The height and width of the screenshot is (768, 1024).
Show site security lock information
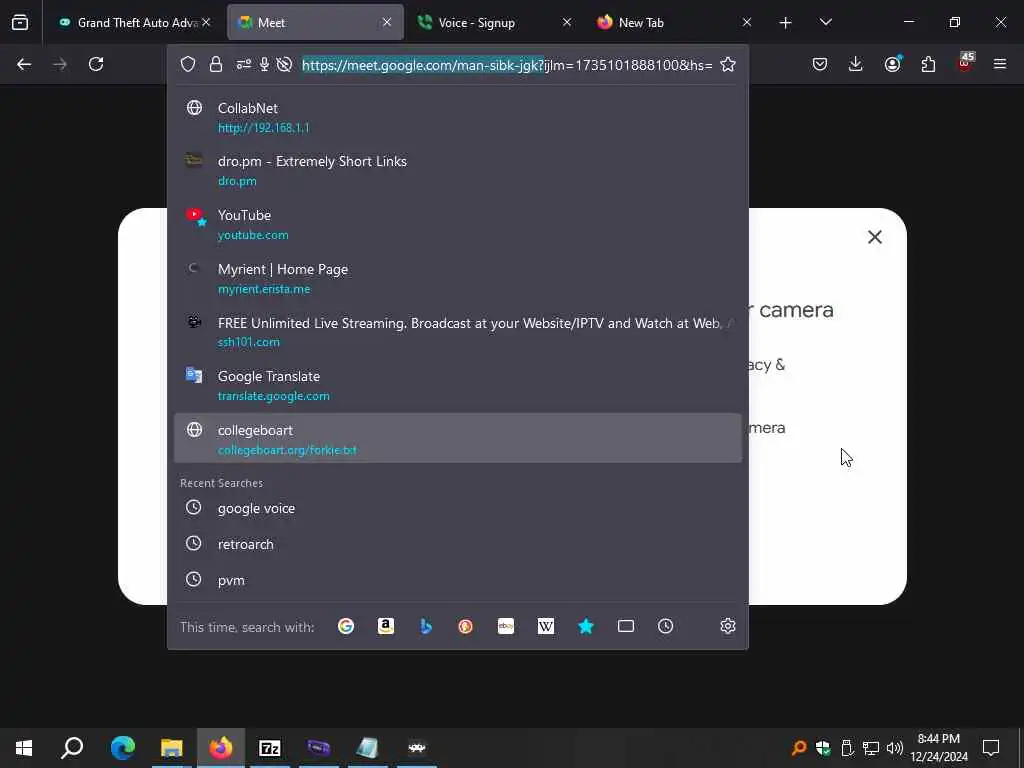216,64
